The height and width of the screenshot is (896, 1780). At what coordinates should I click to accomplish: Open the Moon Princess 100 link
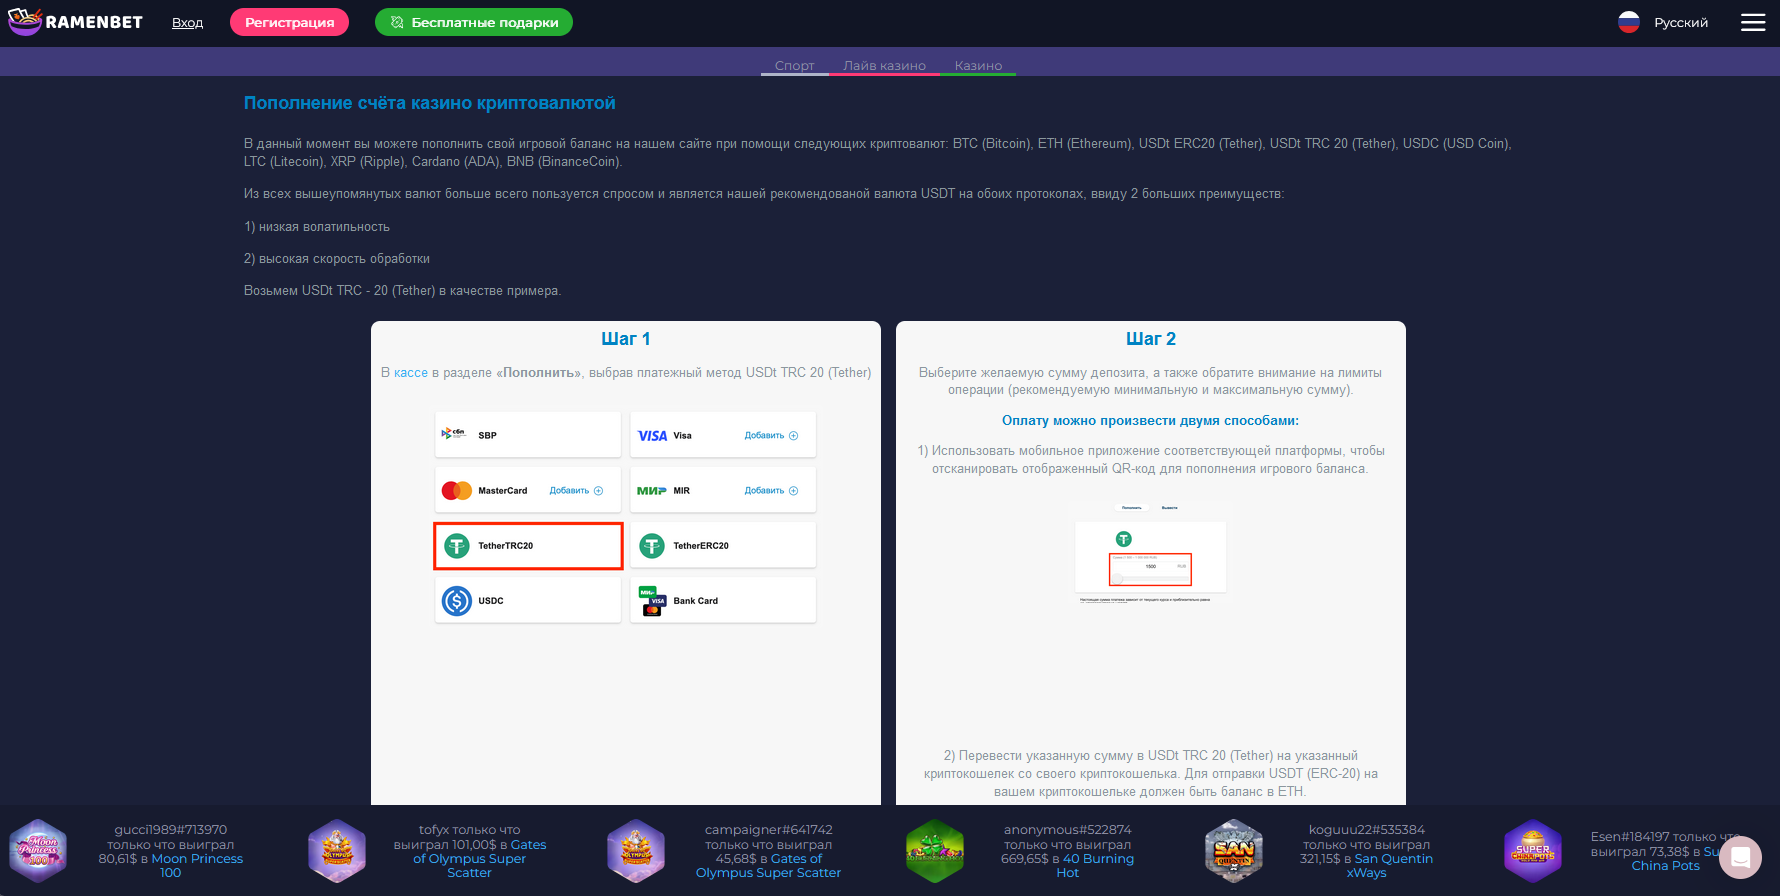coord(196,865)
